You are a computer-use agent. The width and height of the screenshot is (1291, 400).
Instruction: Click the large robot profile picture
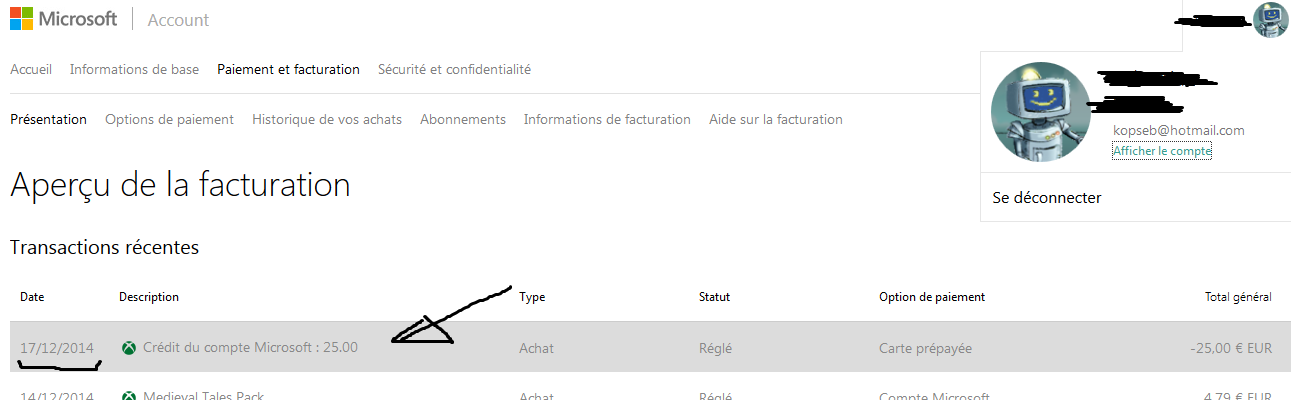(x=1040, y=111)
